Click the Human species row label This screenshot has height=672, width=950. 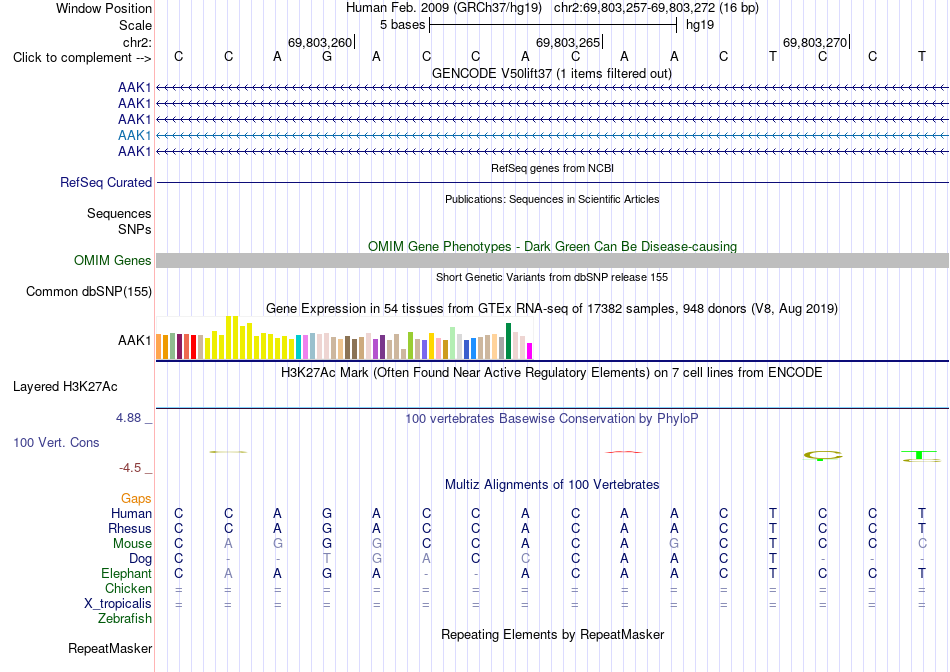point(131,513)
